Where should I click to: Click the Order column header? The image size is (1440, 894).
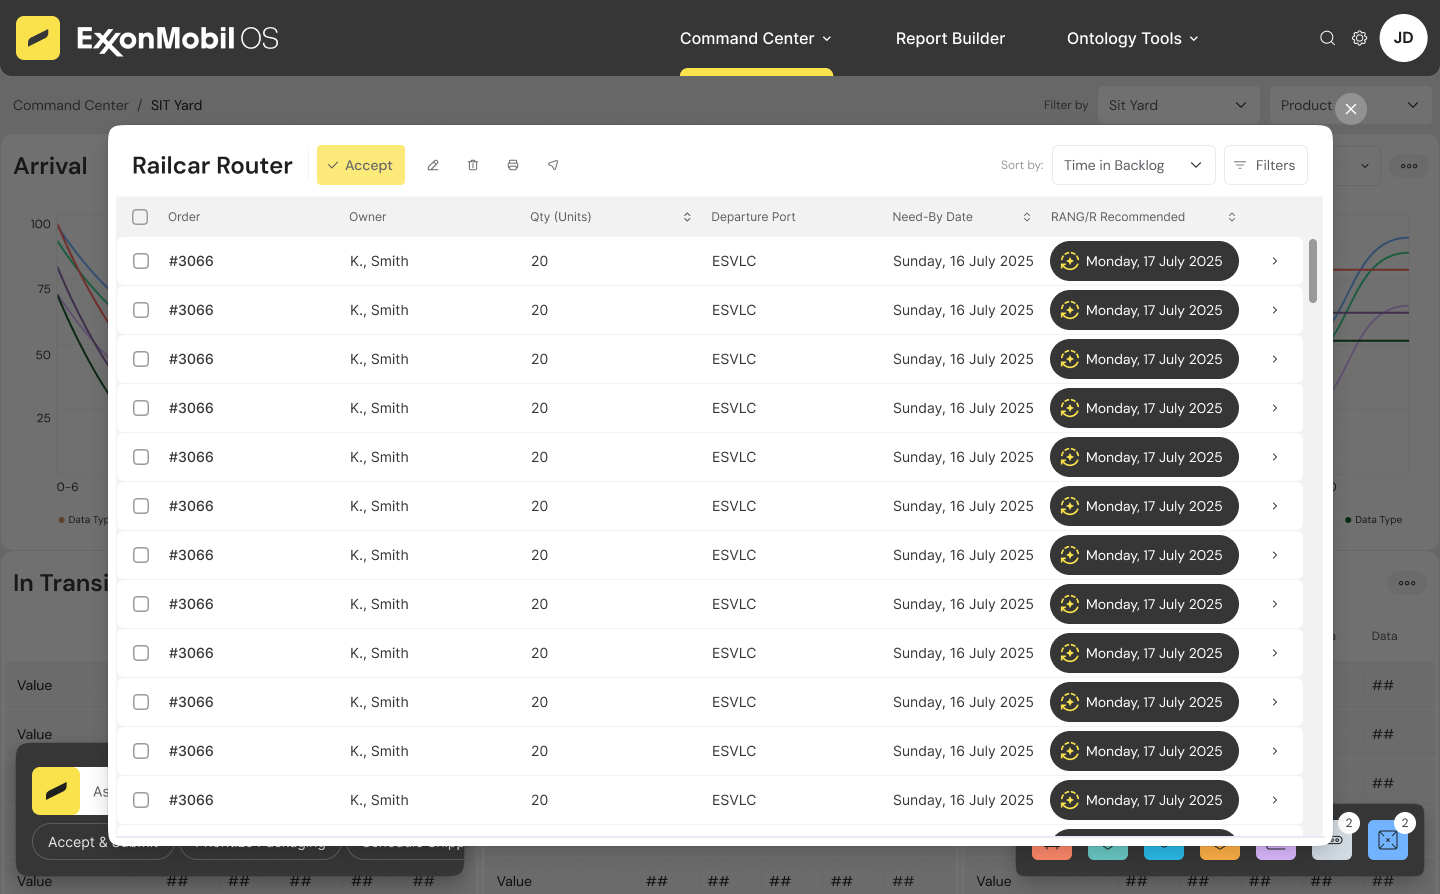(184, 217)
